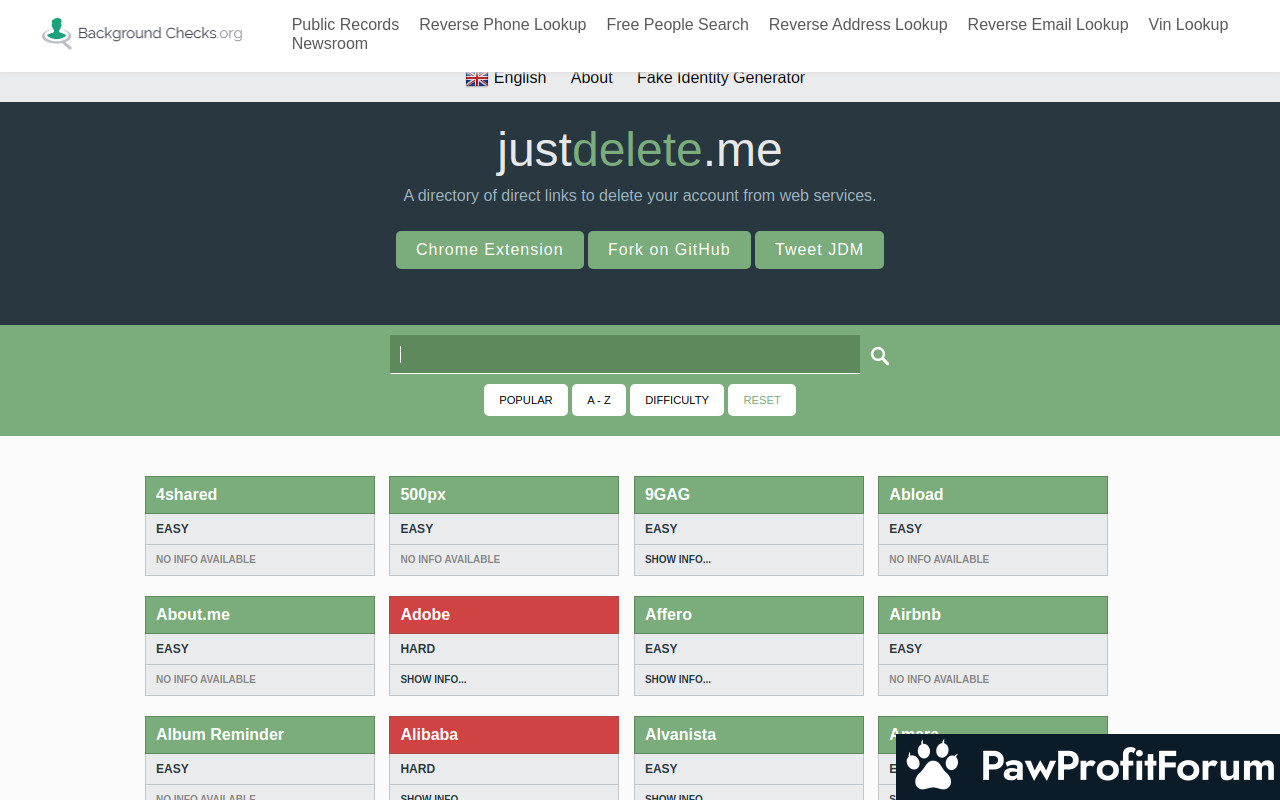Expand Show Info for Adobe
1280x800 pixels.
(433, 680)
